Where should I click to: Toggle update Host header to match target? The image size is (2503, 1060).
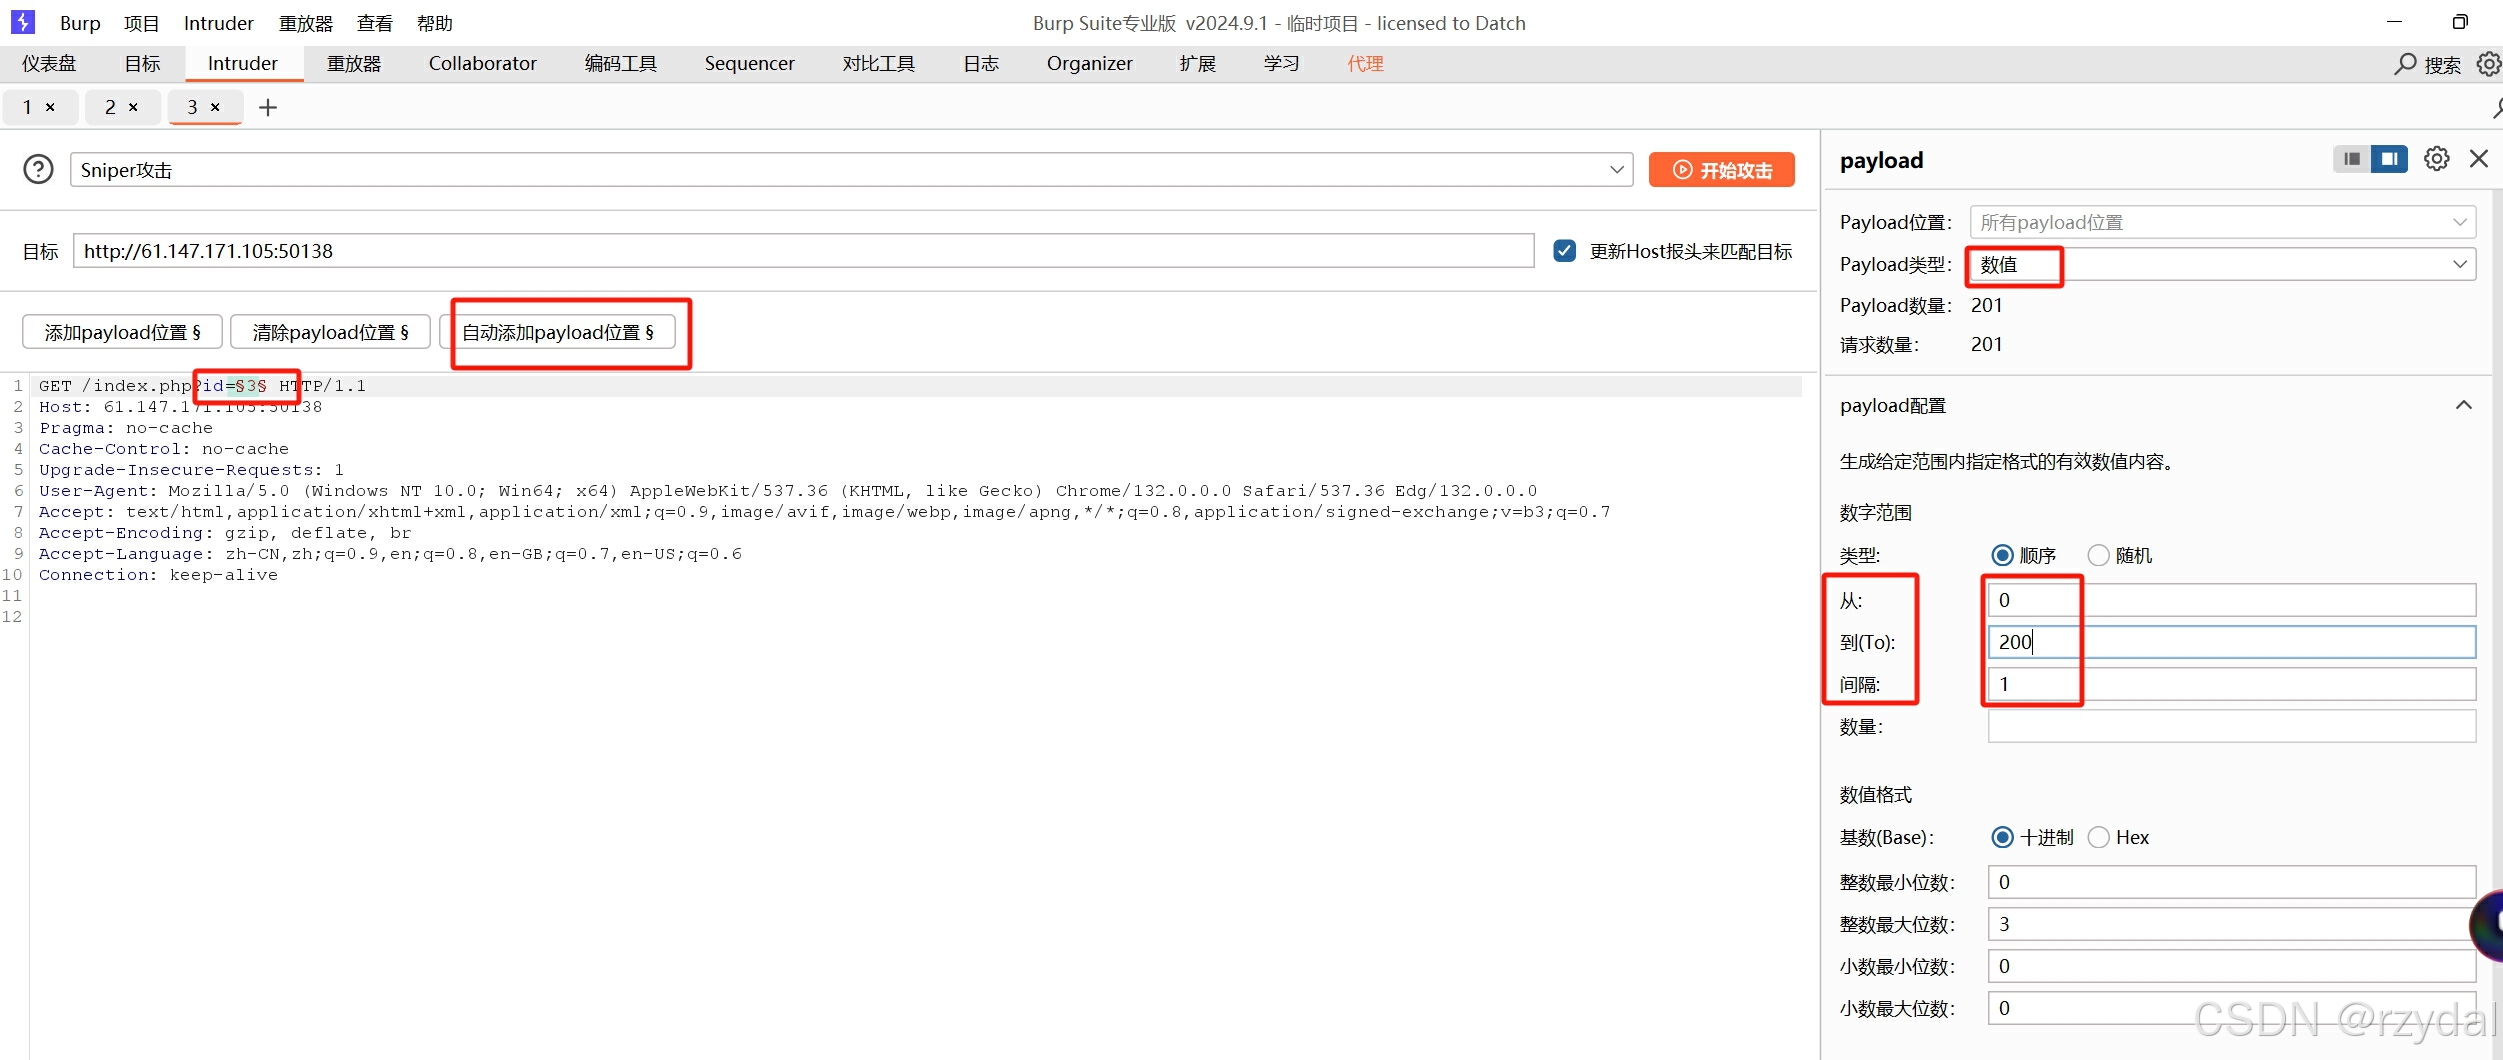[x=1565, y=251]
